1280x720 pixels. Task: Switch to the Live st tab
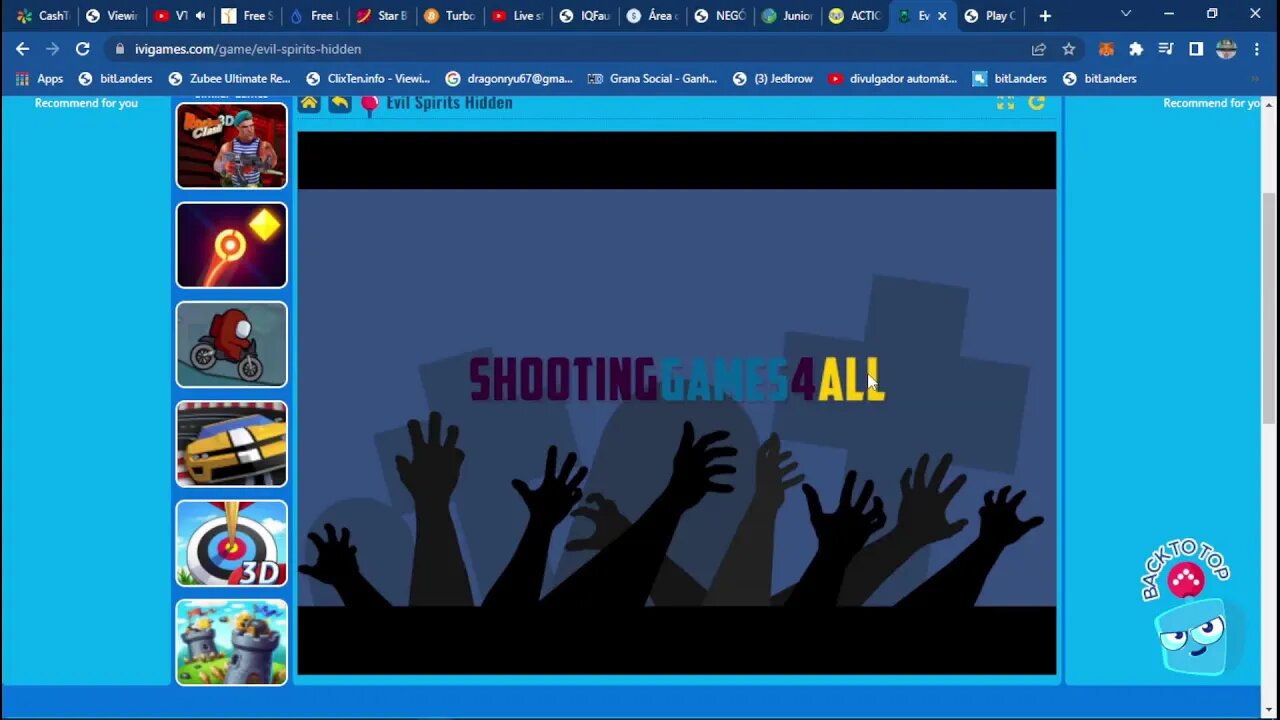pyautogui.click(x=517, y=16)
